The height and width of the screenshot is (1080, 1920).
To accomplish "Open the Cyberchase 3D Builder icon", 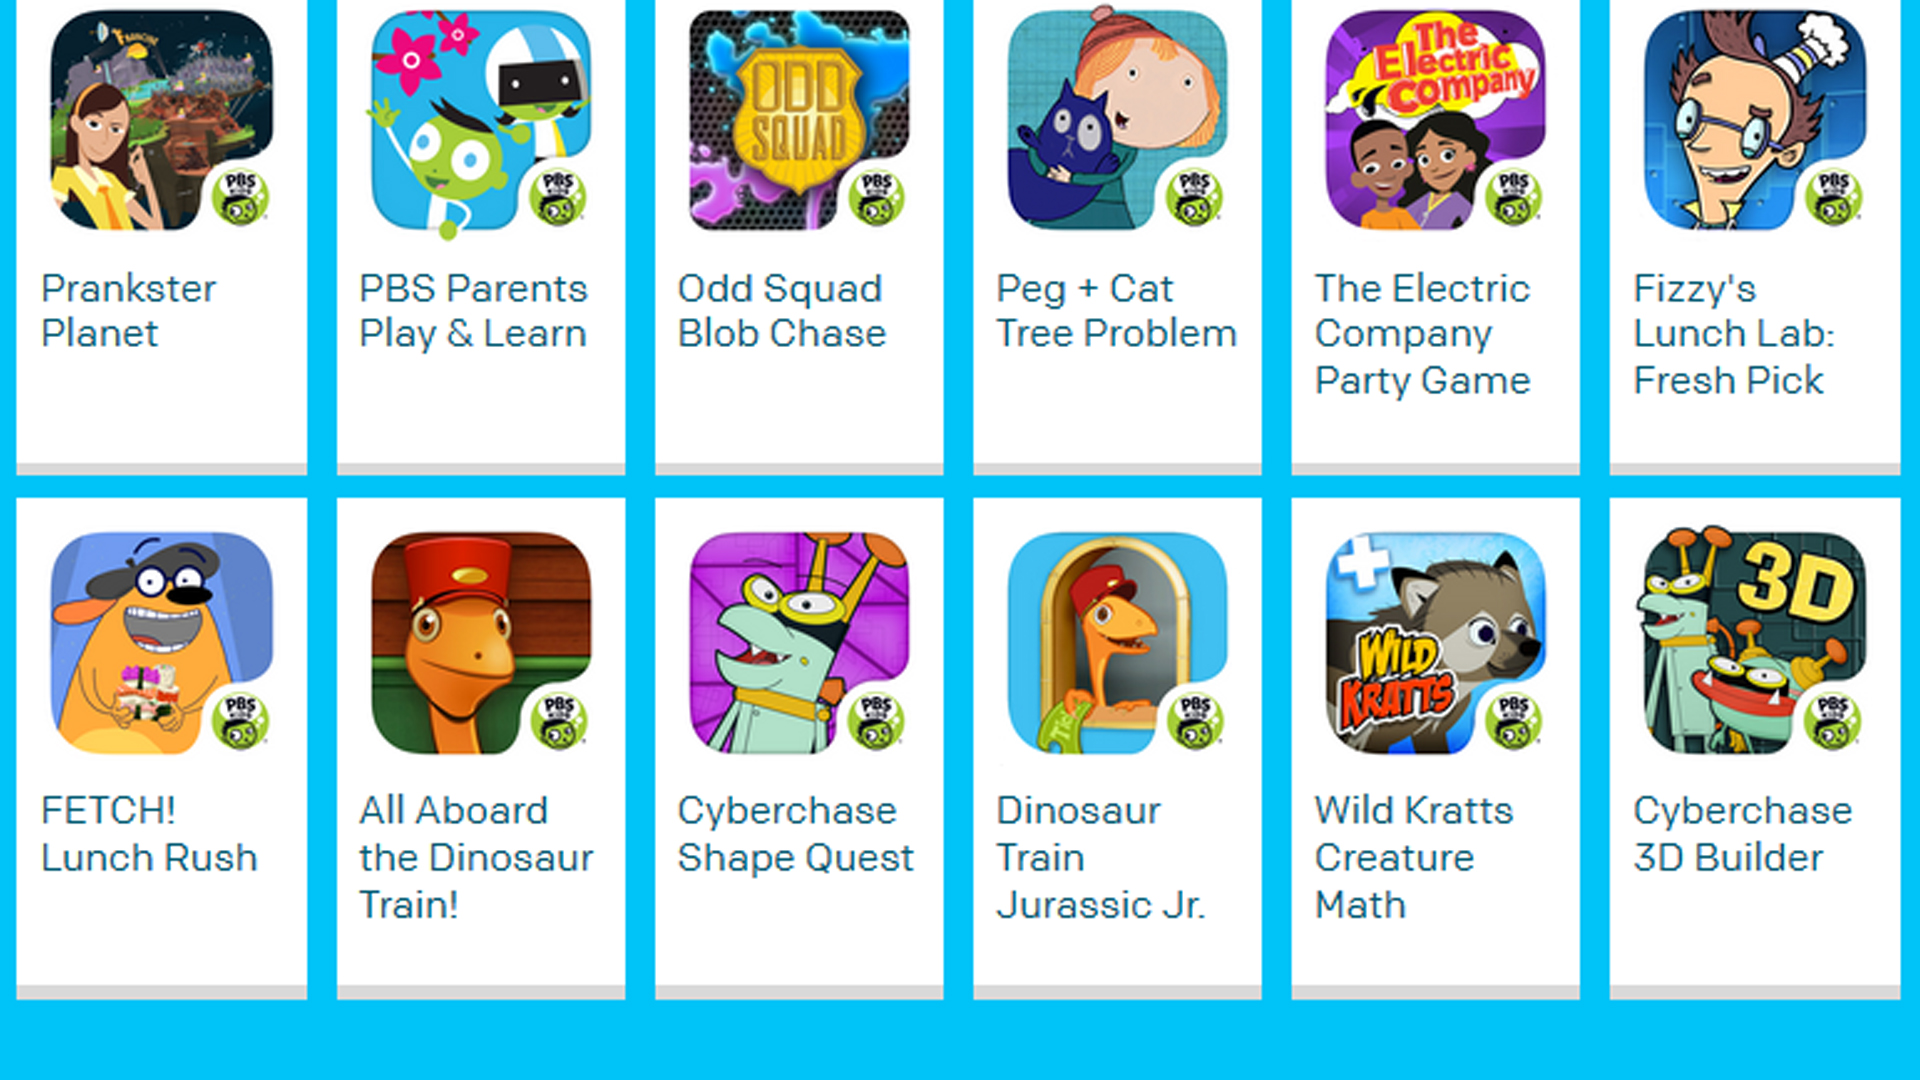I will tap(1754, 642).
